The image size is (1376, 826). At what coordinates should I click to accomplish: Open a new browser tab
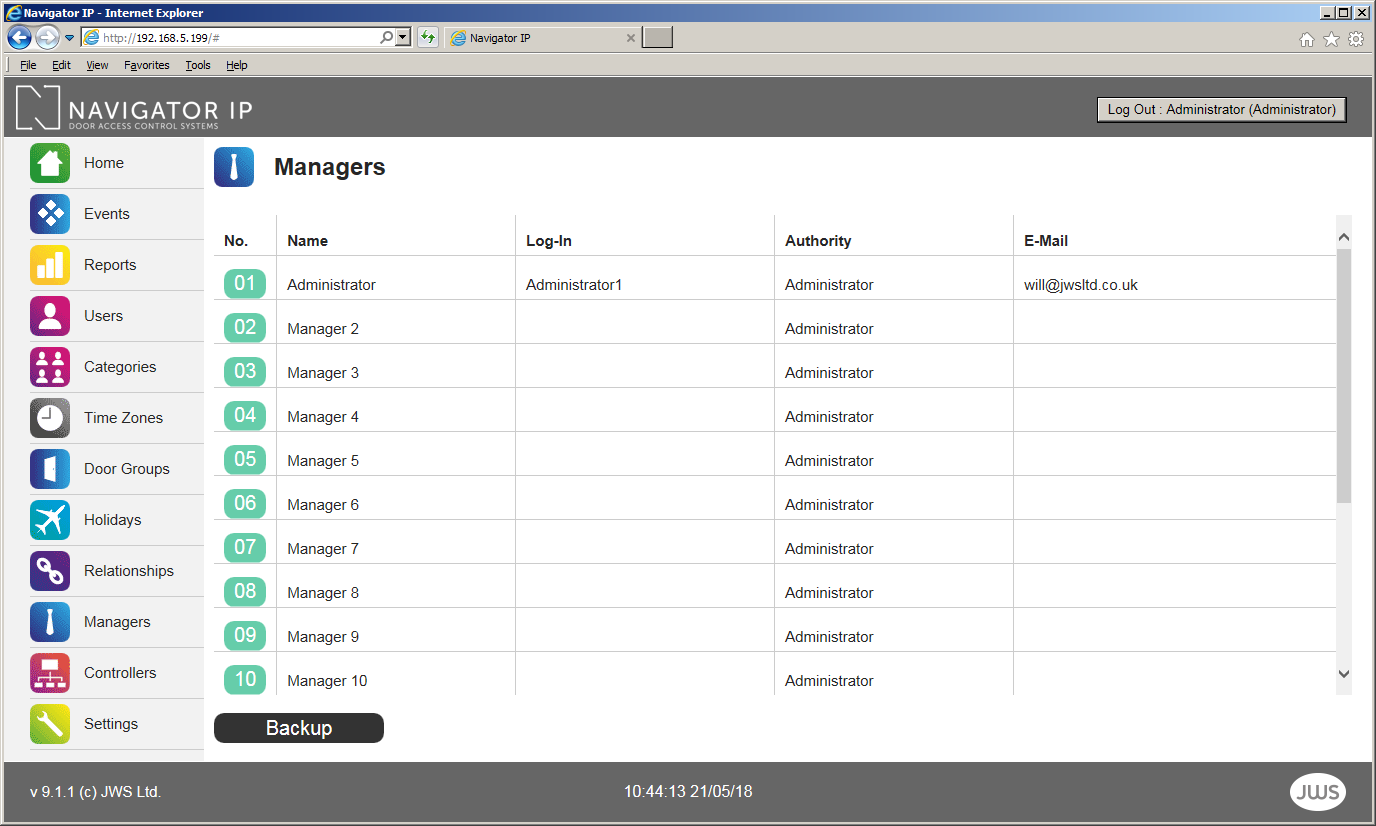click(657, 38)
